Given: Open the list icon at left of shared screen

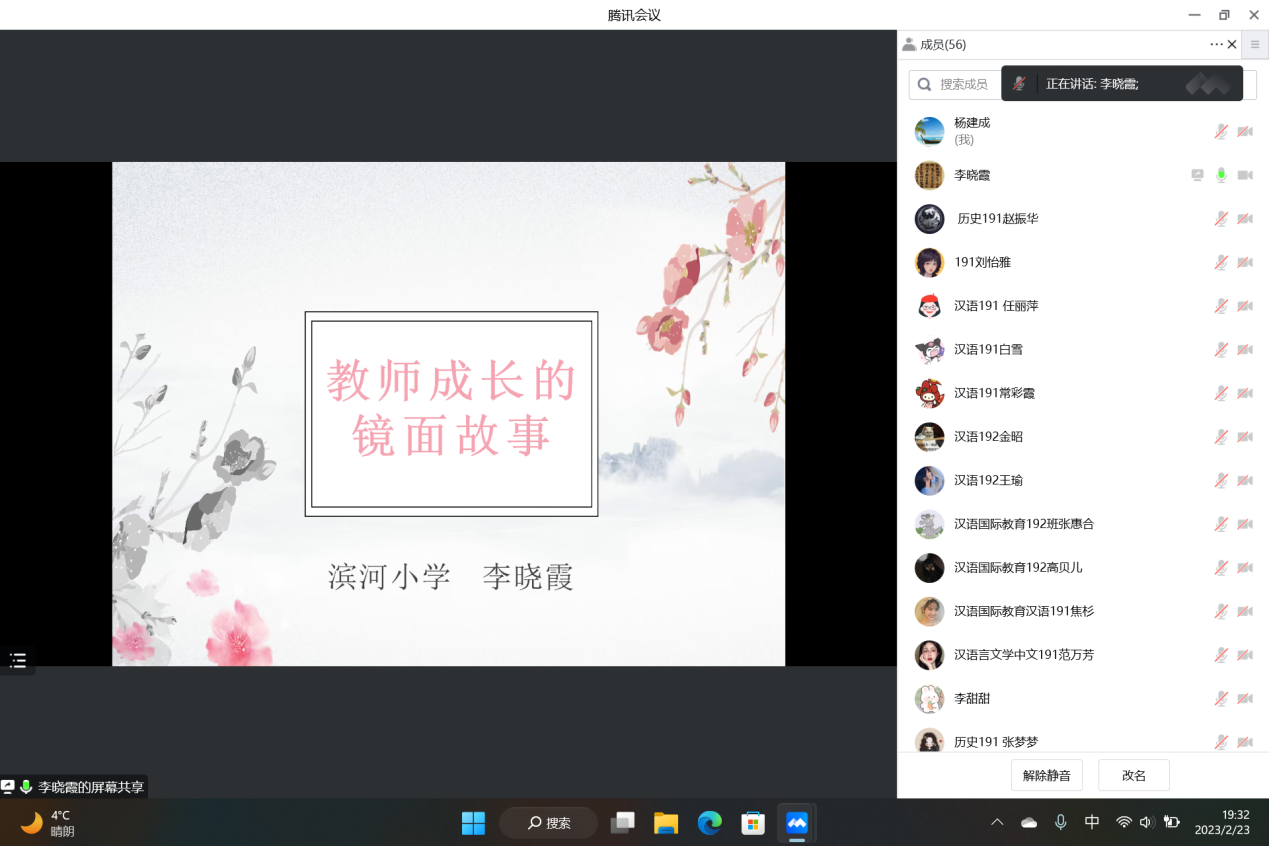Looking at the screenshot, I should tap(18, 660).
